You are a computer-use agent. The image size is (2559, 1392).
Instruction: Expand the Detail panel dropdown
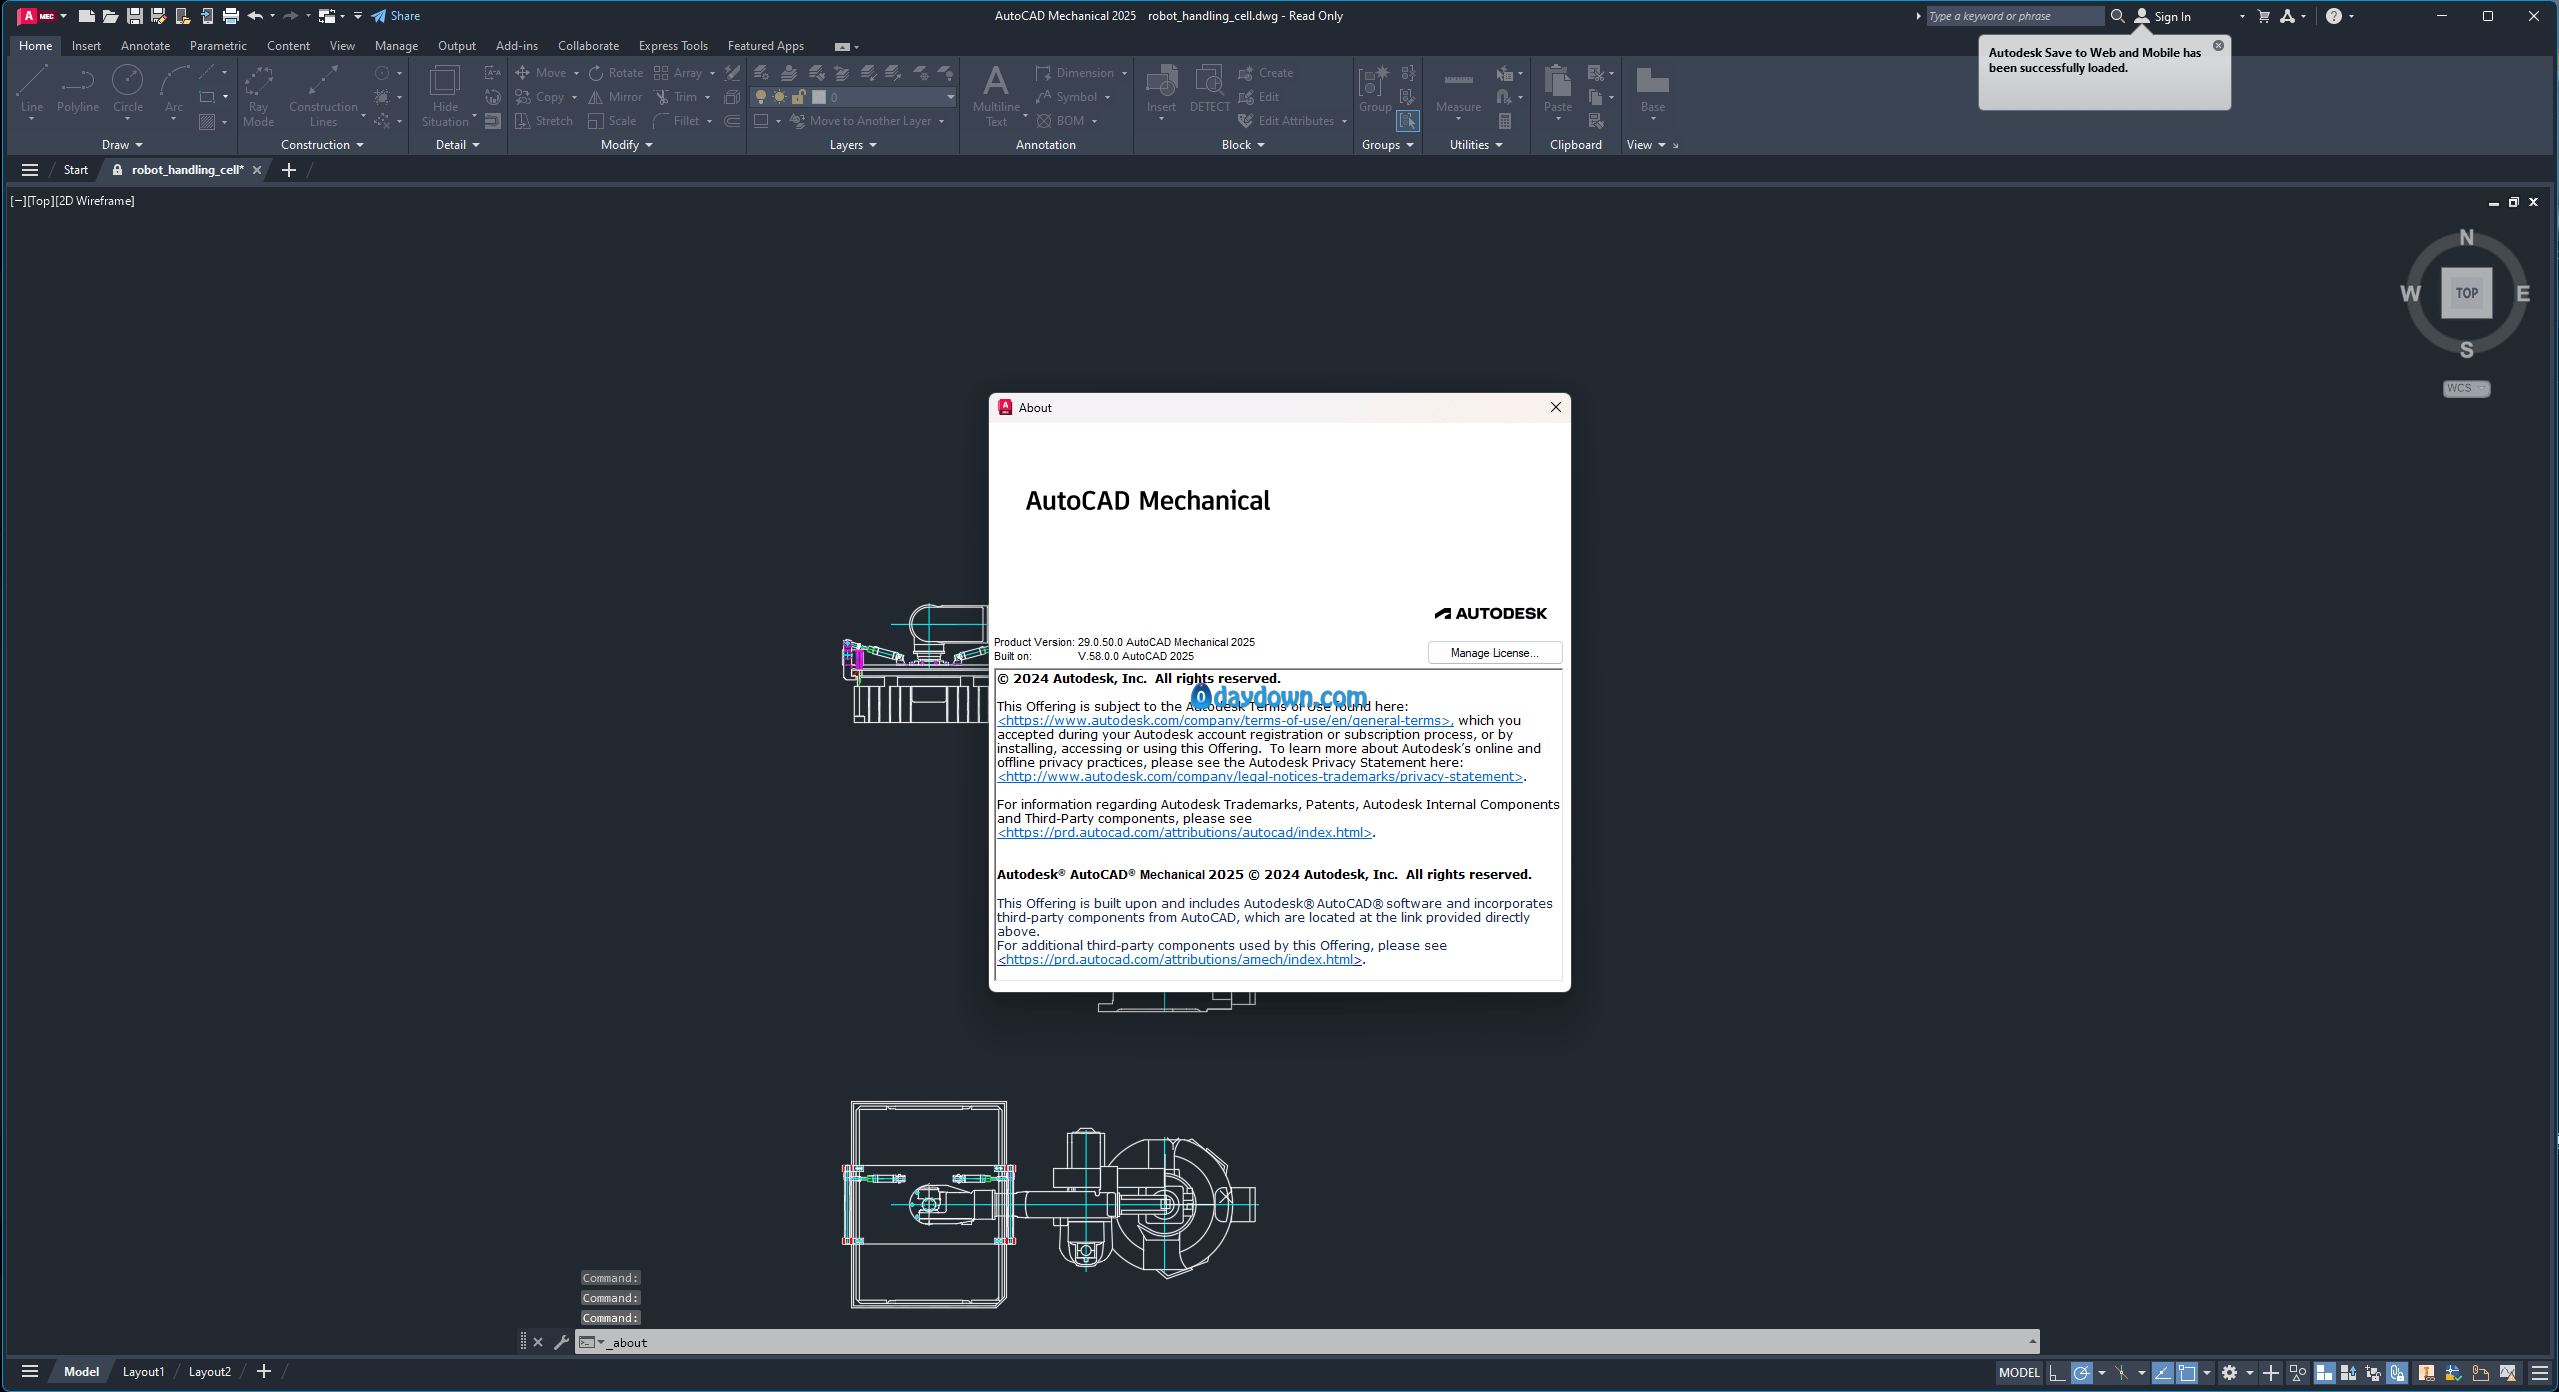(x=458, y=145)
